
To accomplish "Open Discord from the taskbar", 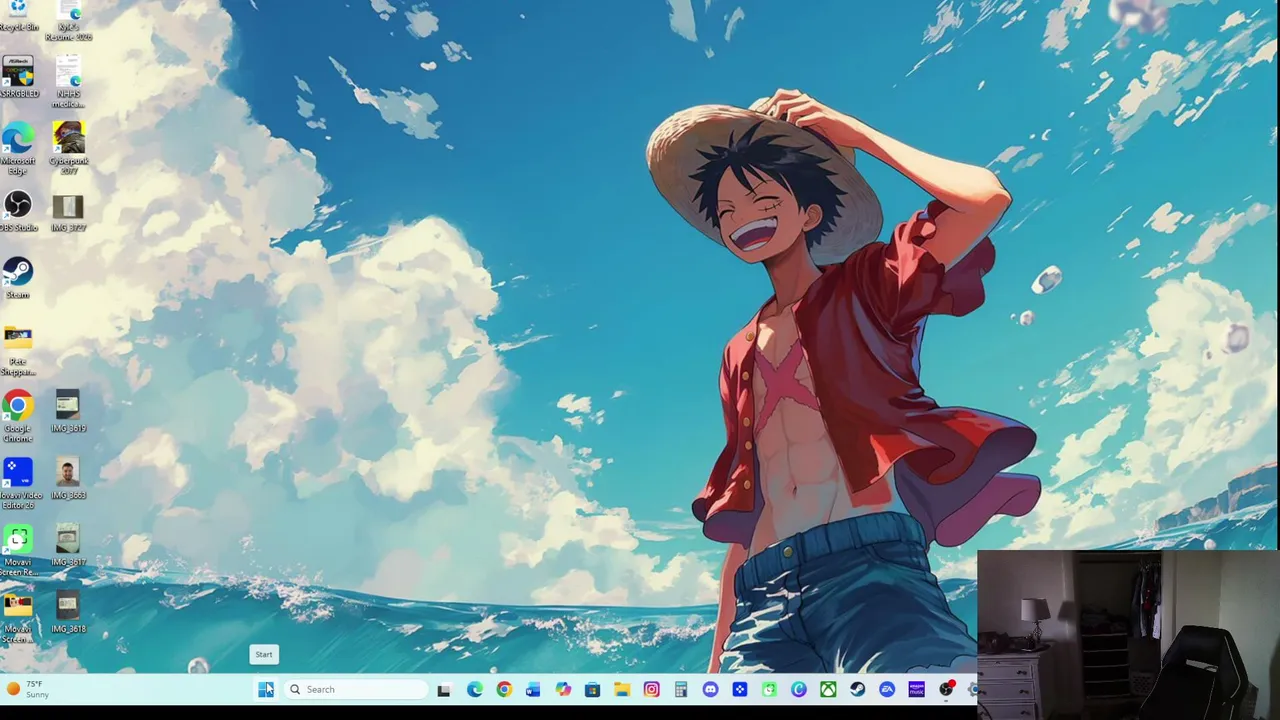I will point(710,689).
